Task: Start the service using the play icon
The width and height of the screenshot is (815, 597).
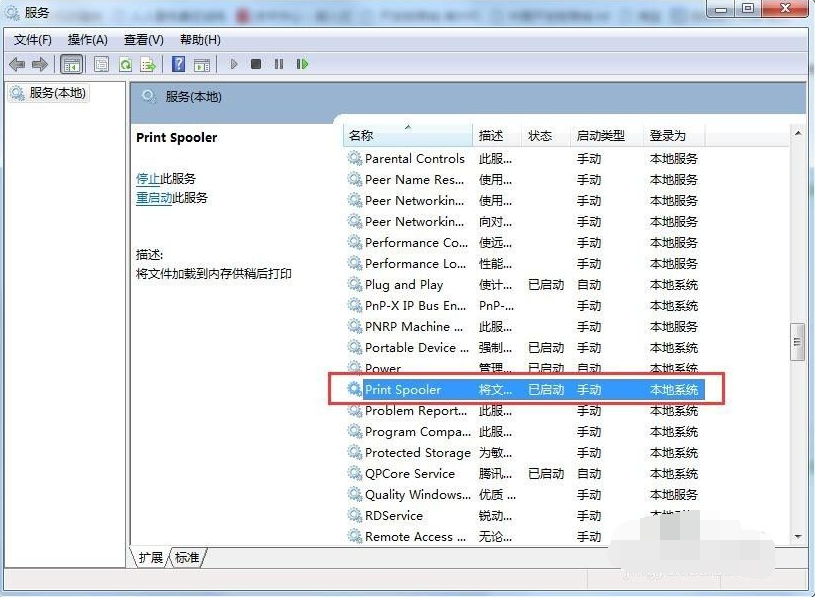Action: pos(234,63)
